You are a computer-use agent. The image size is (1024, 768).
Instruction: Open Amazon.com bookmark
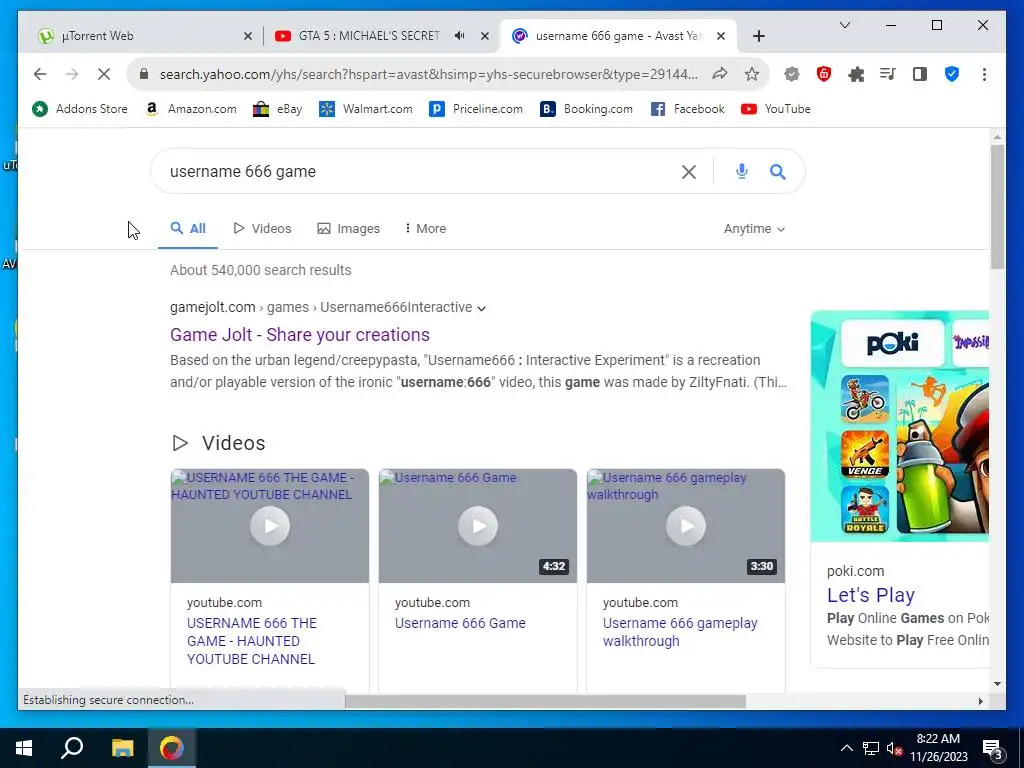[x=191, y=109]
